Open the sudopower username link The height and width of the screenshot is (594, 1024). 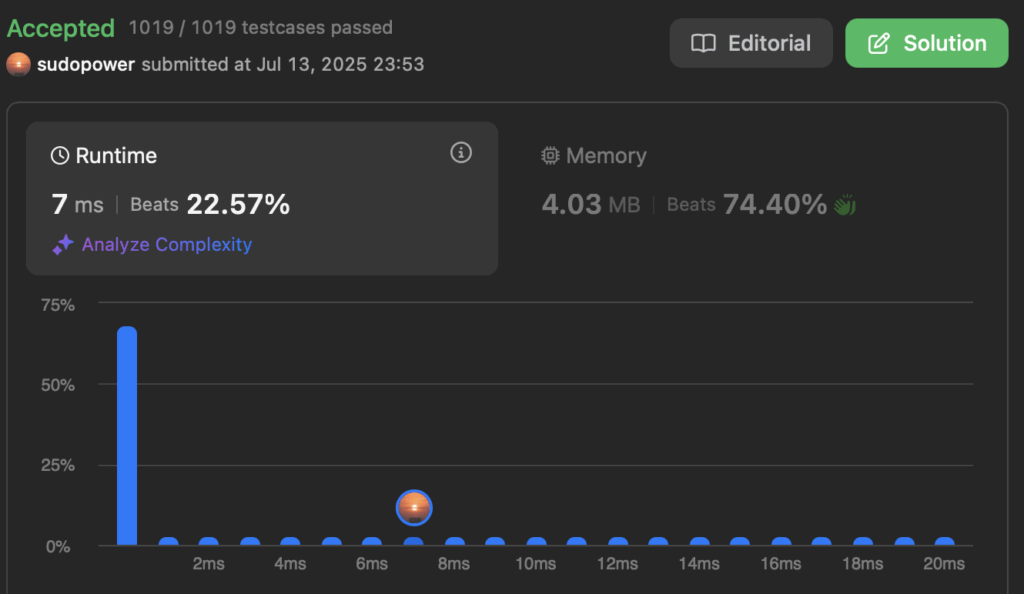[86, 64]
